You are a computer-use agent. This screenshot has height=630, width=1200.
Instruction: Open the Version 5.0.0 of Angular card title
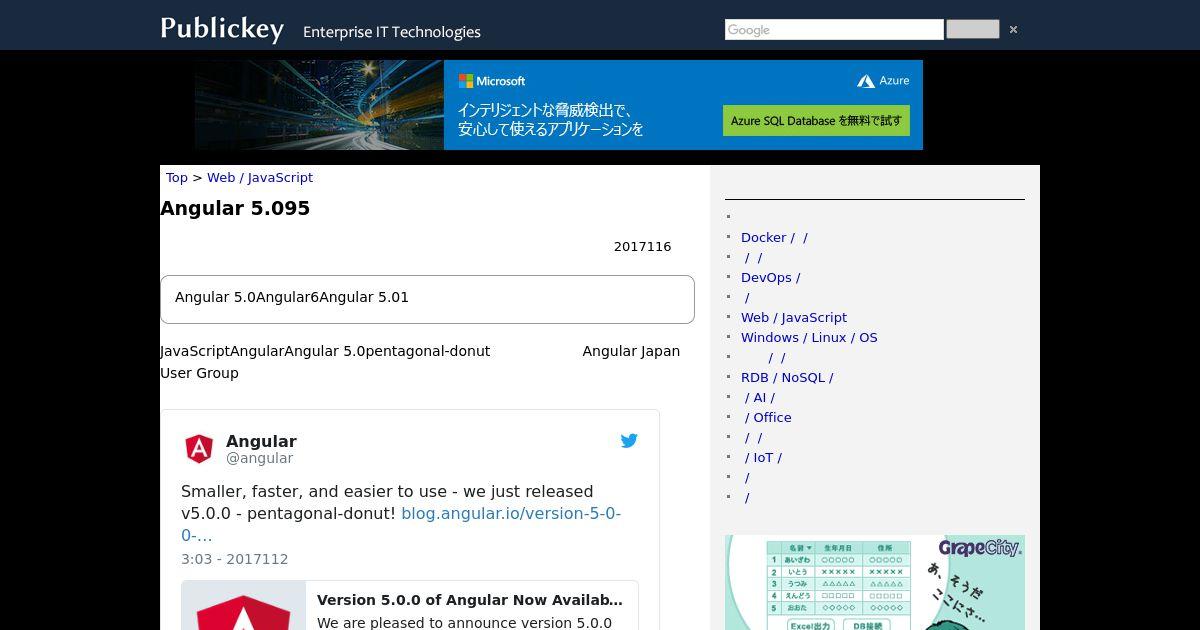click(x=470, y=600)
